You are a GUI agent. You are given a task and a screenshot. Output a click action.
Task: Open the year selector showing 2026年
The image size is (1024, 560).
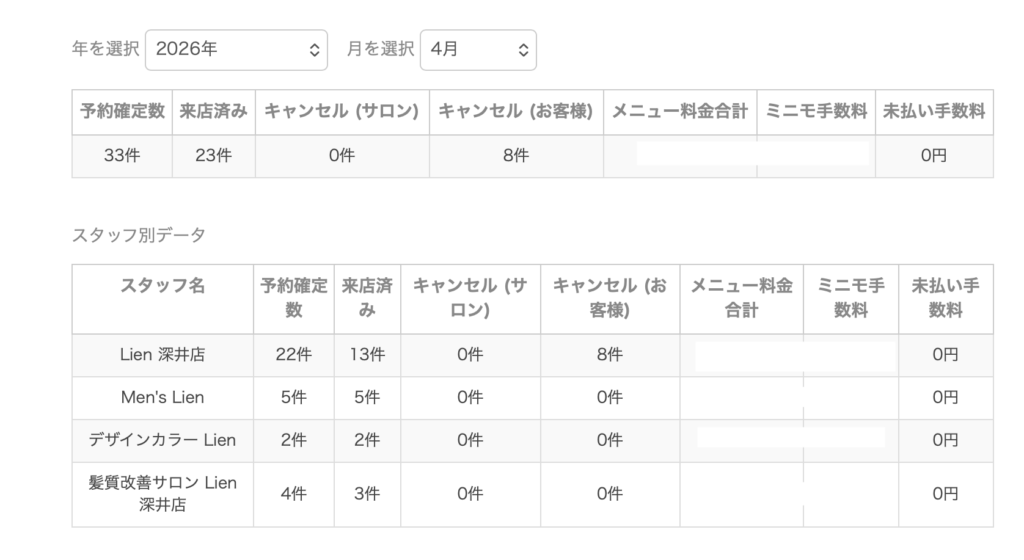(236, 49)
